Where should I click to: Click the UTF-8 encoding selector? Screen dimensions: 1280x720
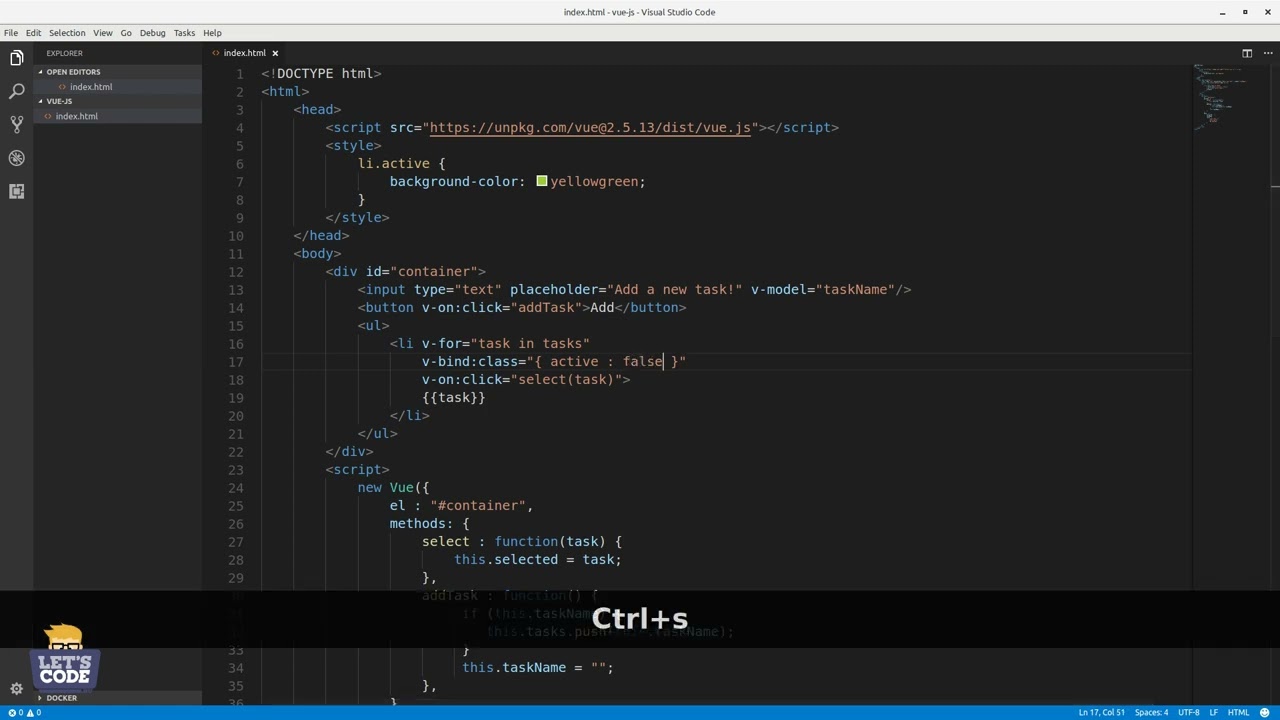[1188, 712]
